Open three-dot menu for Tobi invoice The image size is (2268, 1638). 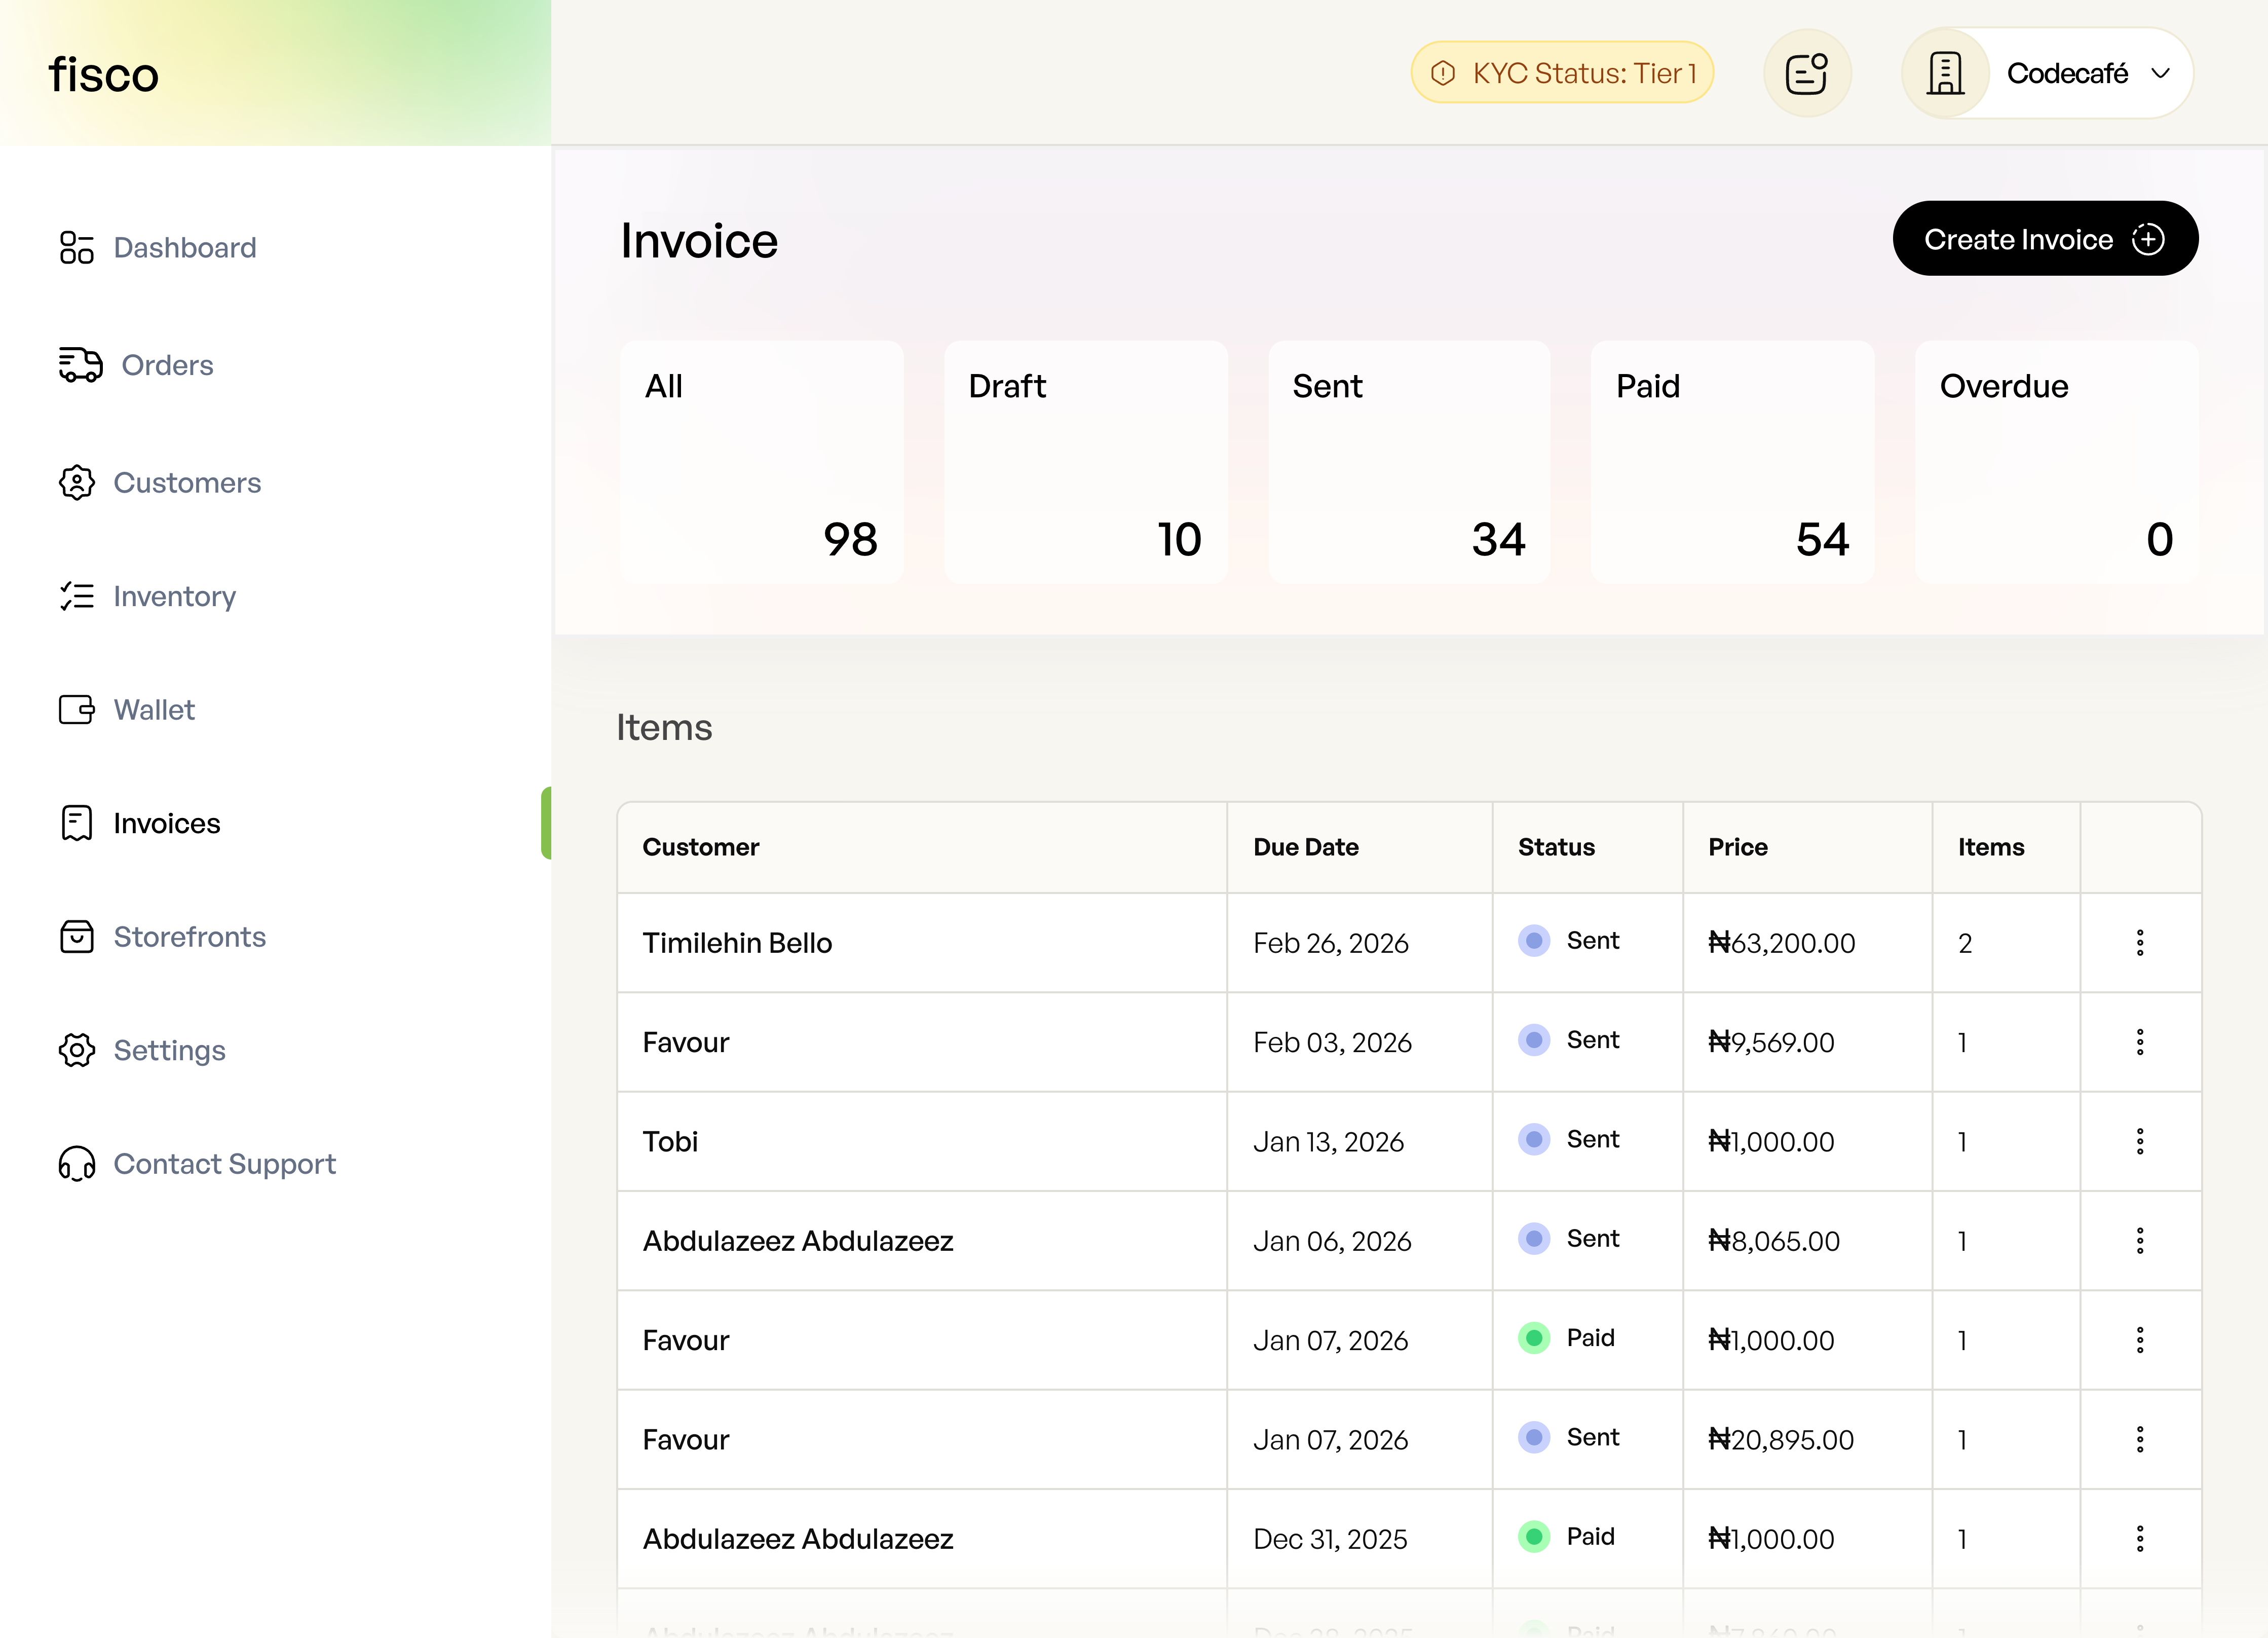(2139, 1141)
